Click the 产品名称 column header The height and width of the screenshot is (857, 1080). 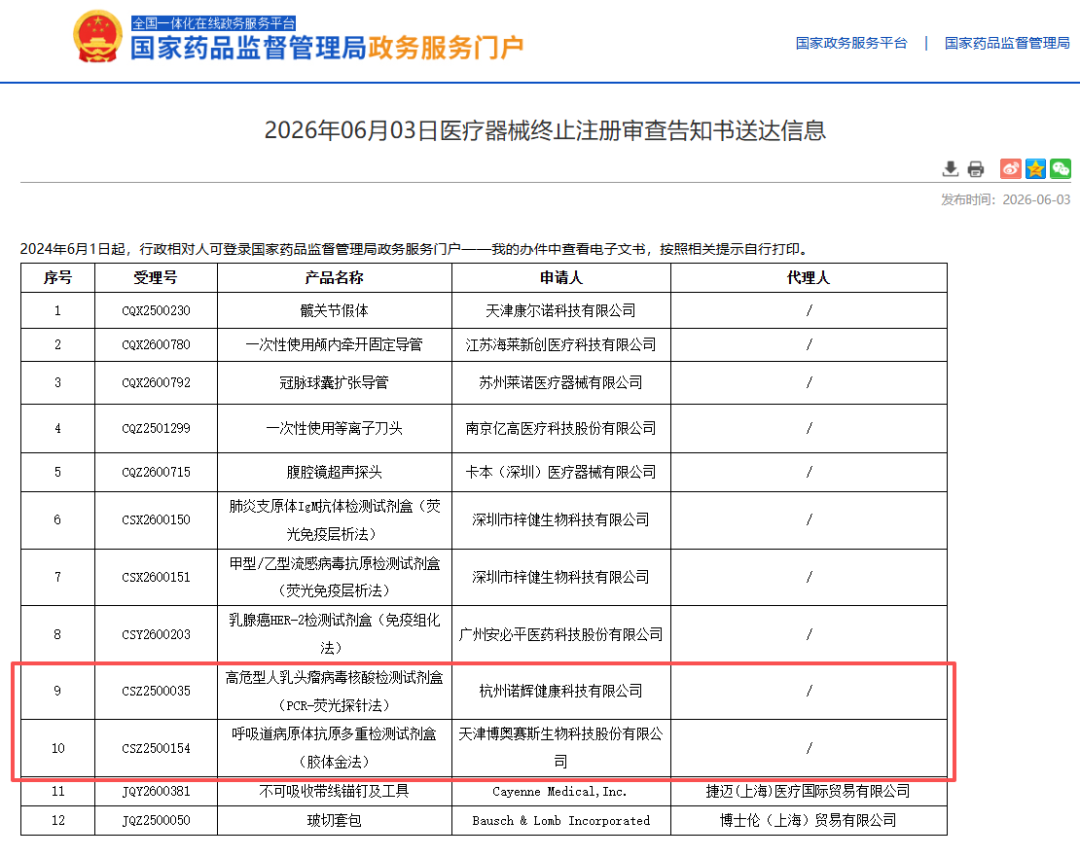point(334,278)
